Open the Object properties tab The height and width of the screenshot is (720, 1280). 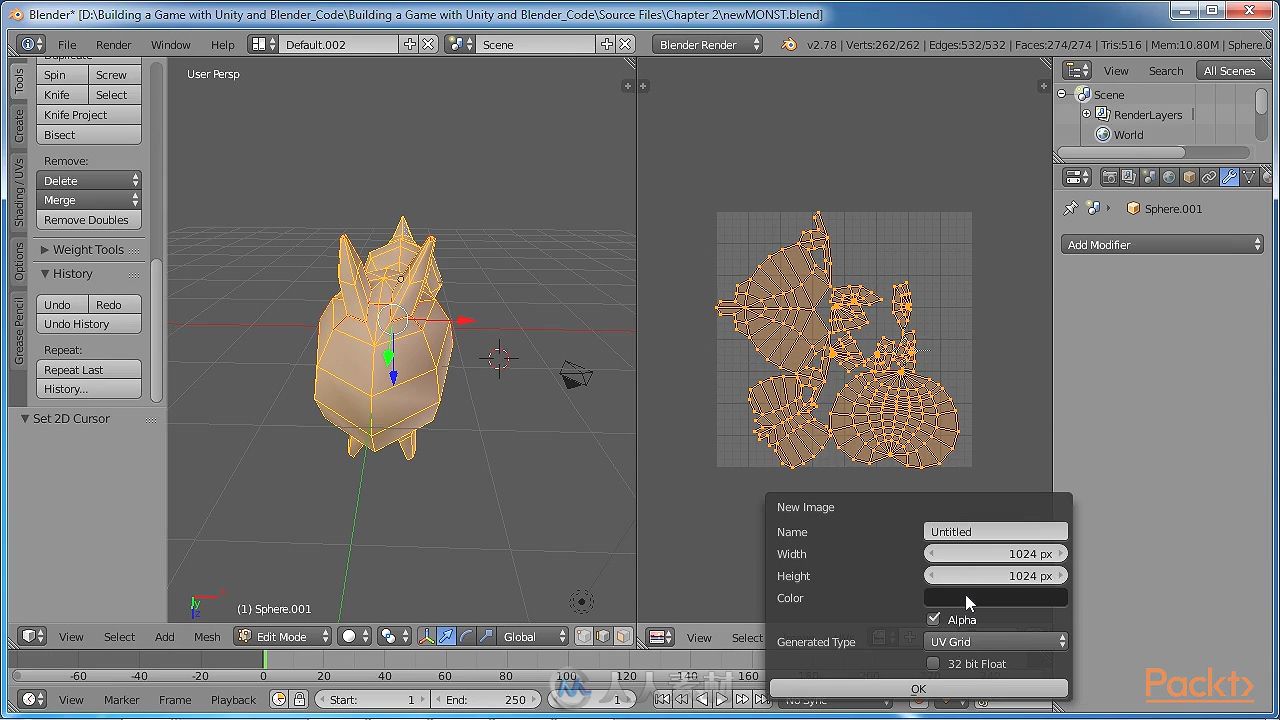(x=1189, y=177)
